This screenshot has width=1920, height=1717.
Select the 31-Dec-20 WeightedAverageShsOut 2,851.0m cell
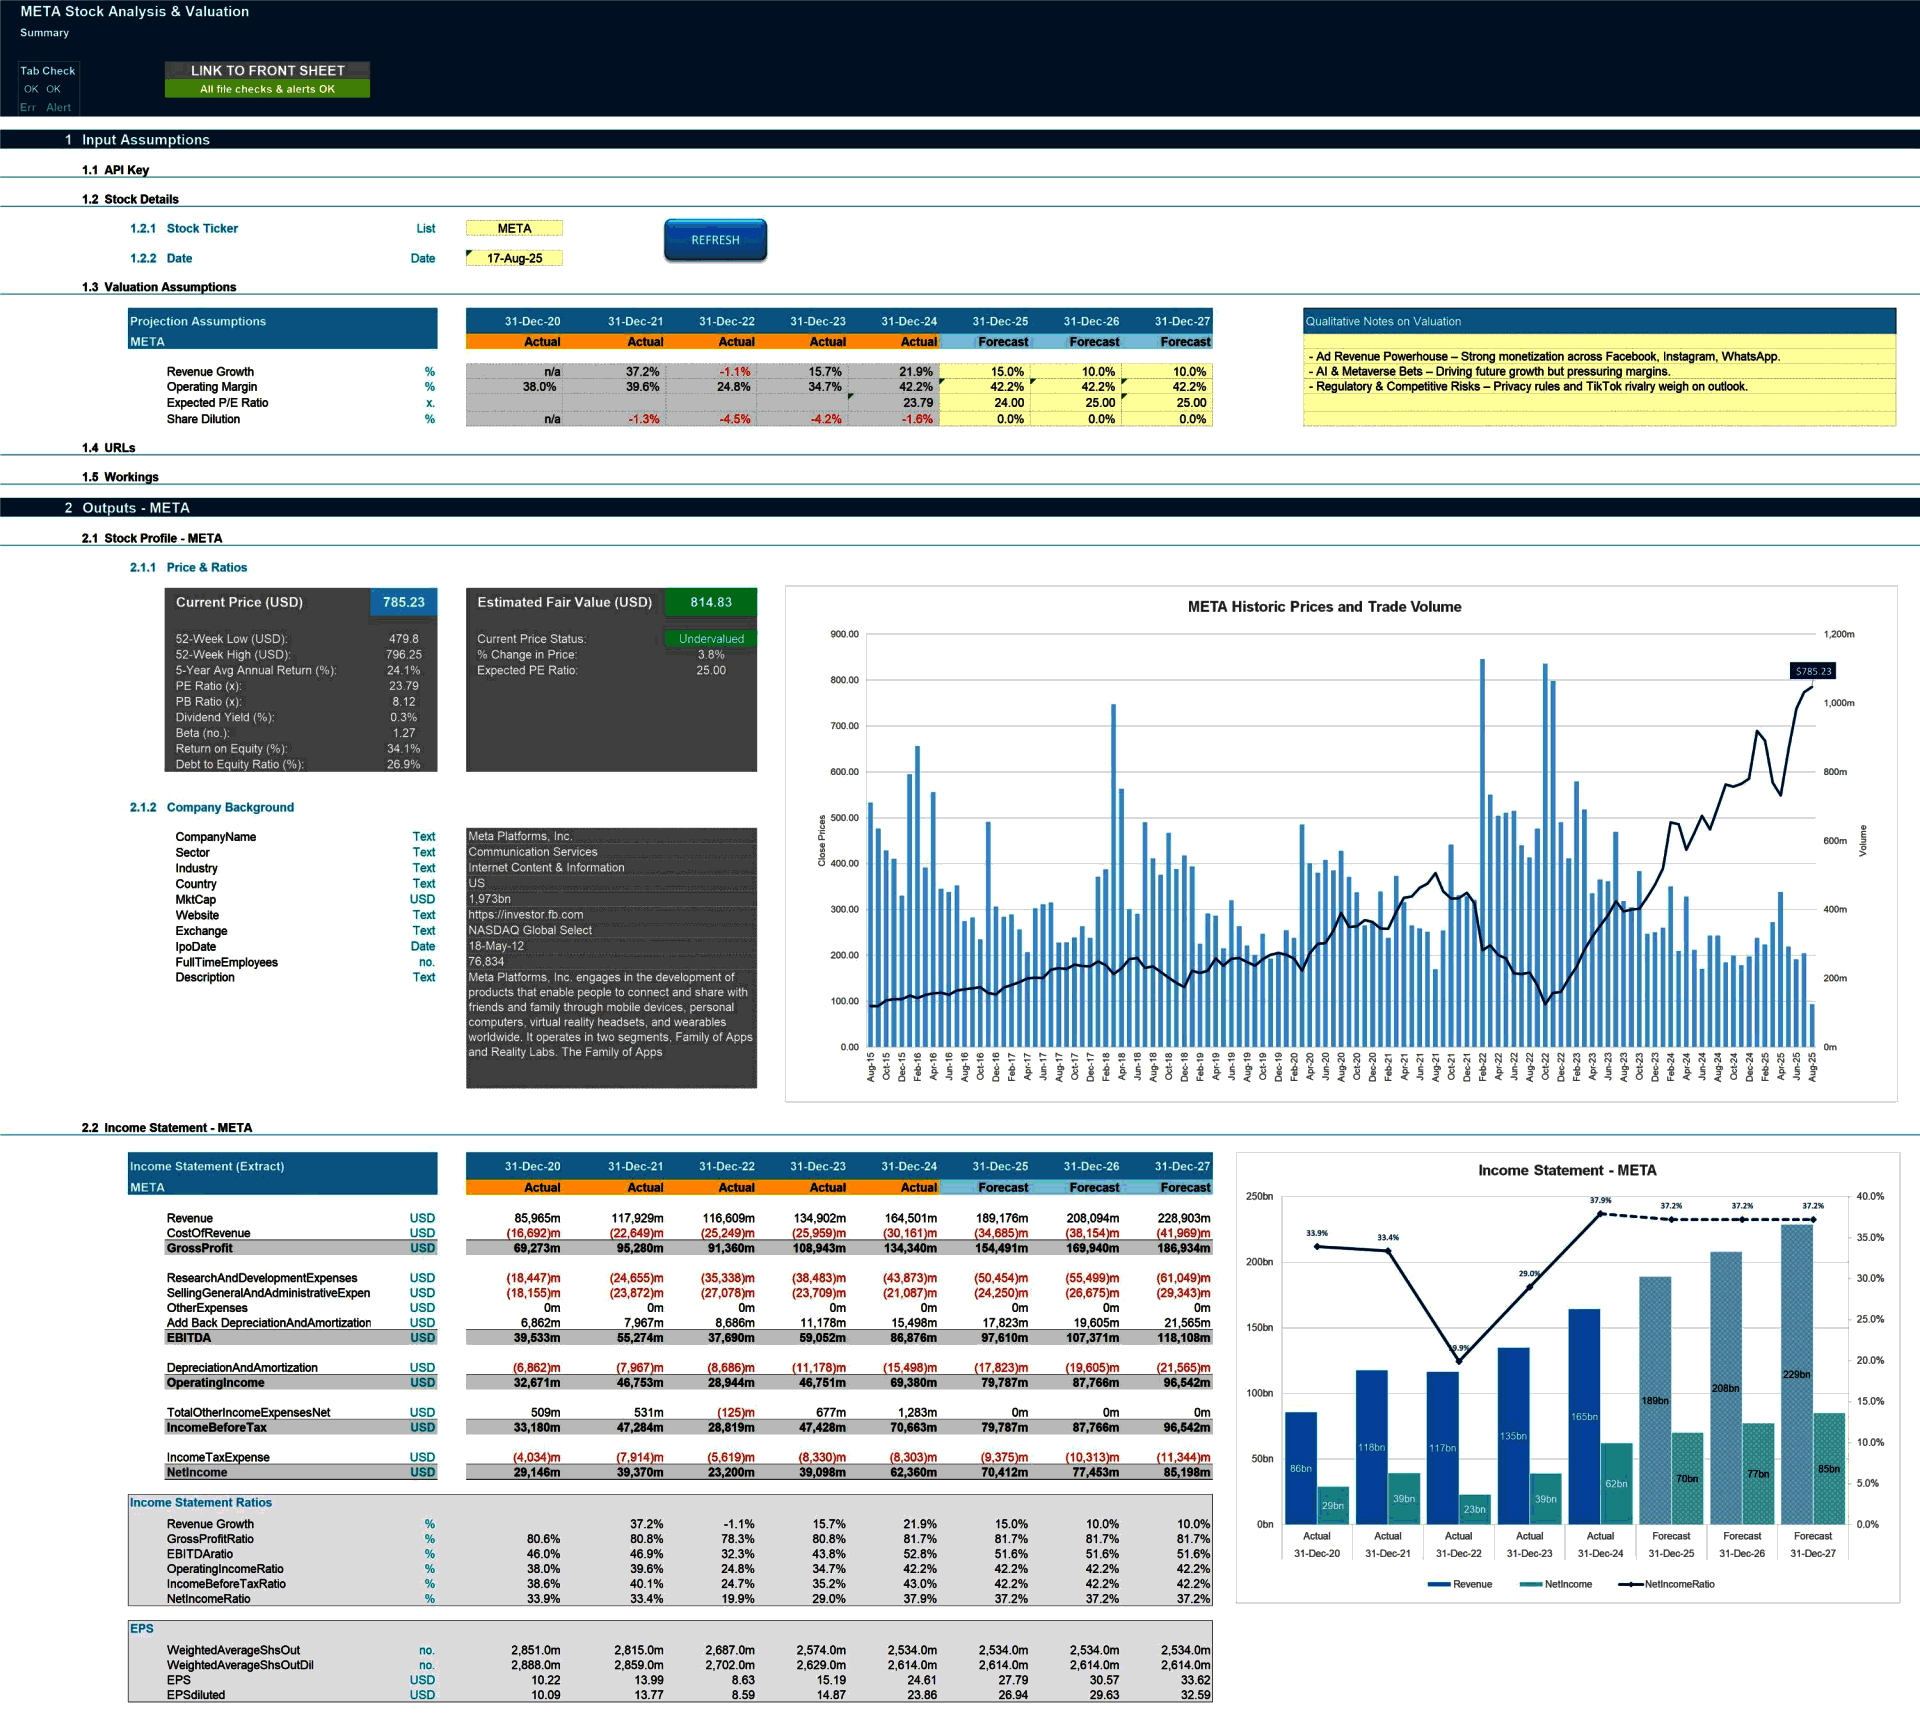pyautogui.click(x=512, y=1650)
